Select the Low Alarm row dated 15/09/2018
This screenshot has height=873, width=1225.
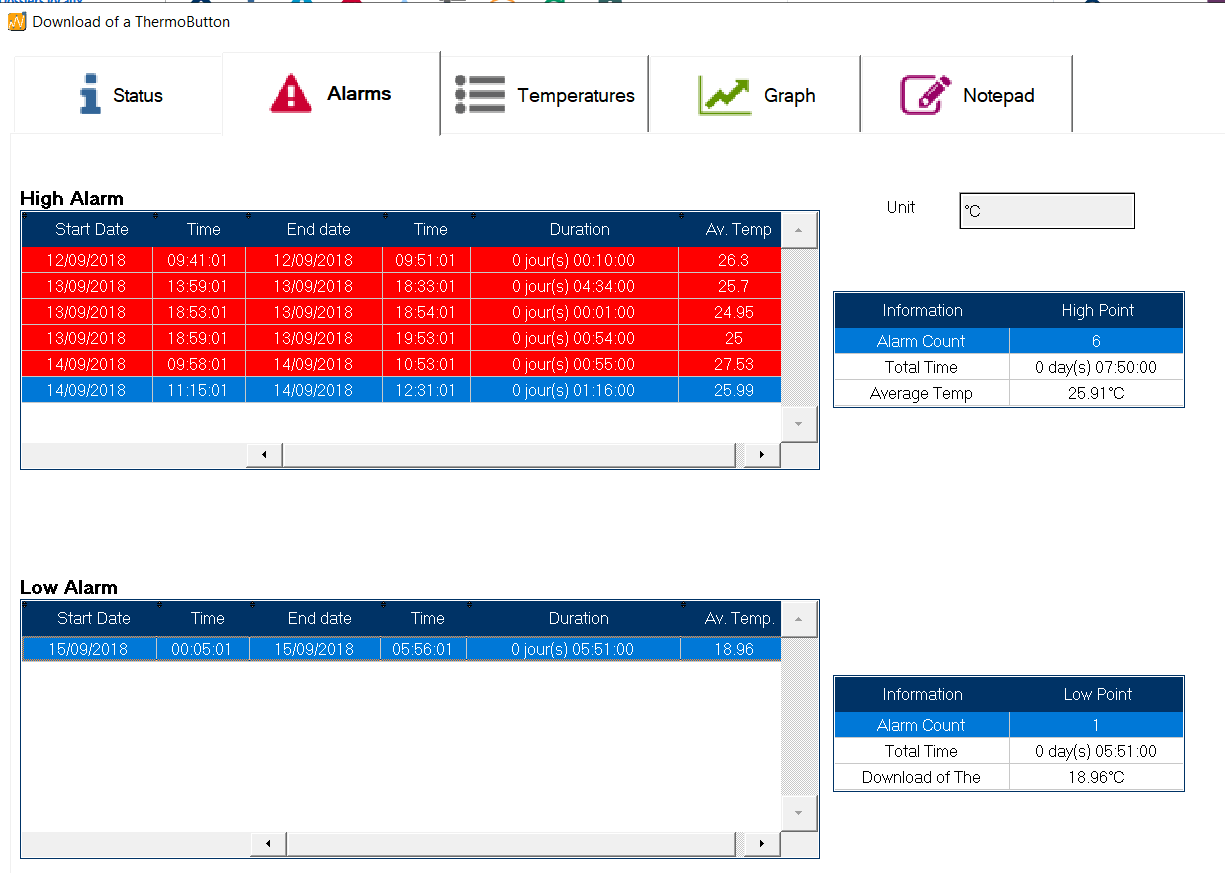pyautogui.click(x=300, y=649)
